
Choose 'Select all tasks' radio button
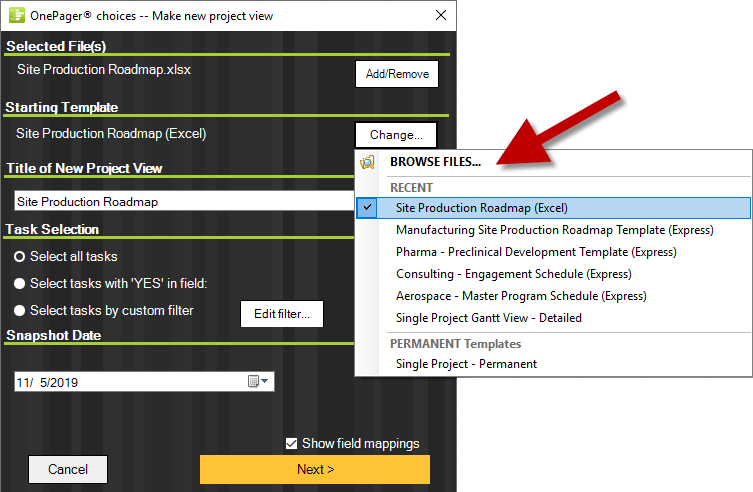click(20, 257)
